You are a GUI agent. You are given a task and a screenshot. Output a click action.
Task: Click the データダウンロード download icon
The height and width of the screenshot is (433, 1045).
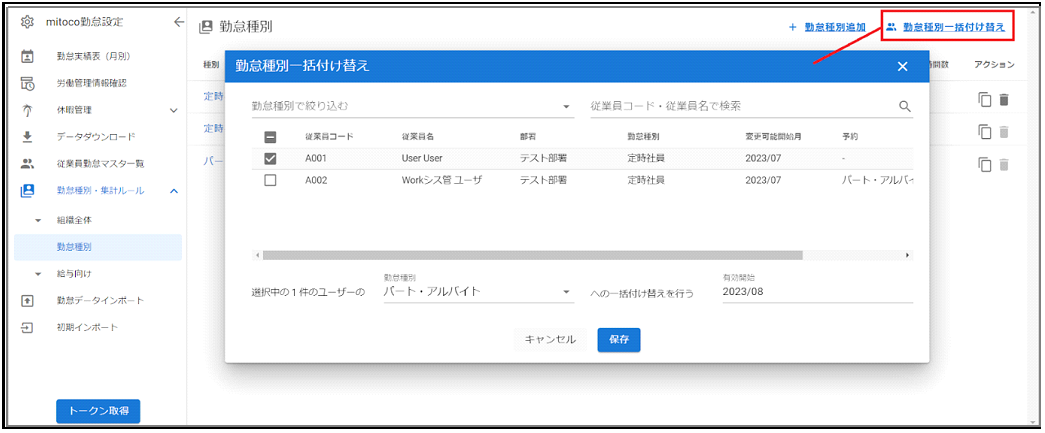(x=28, y=136)
